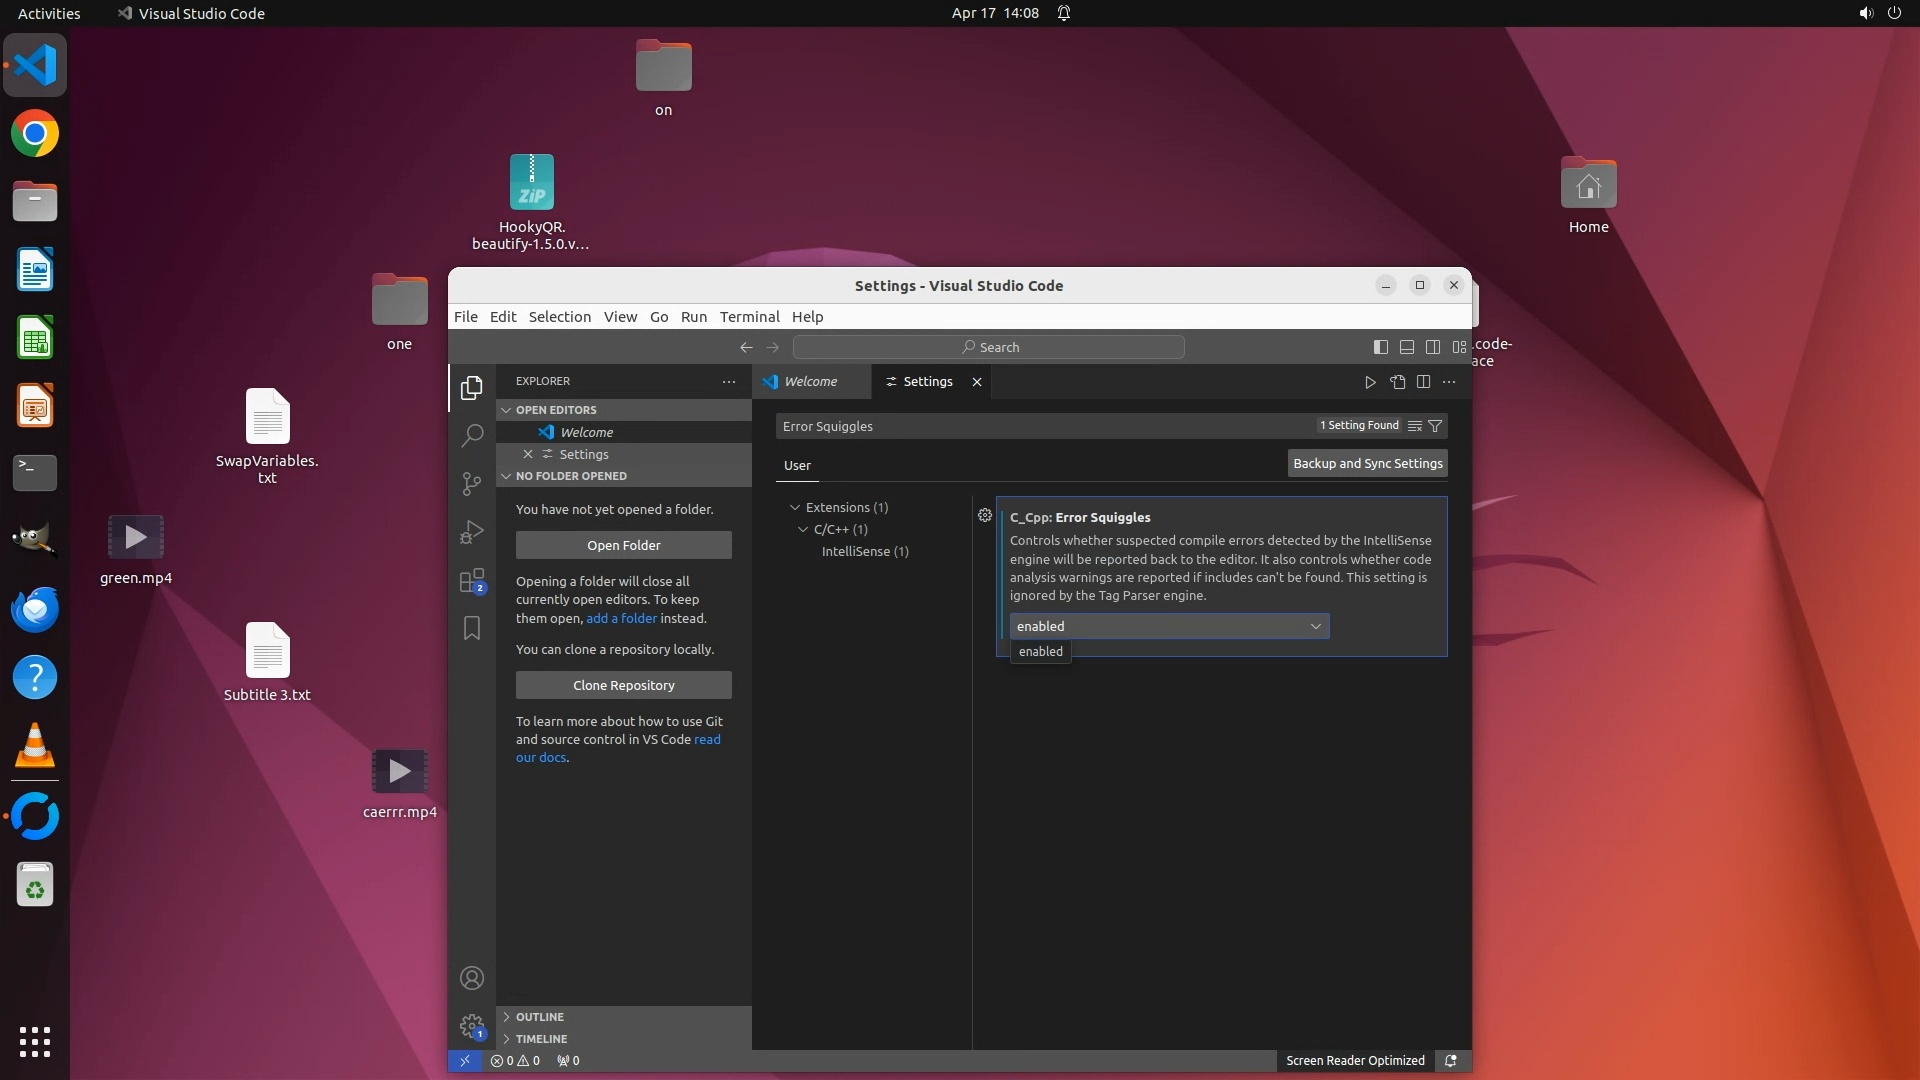Click the Open Folder button

tap(624, 545)
